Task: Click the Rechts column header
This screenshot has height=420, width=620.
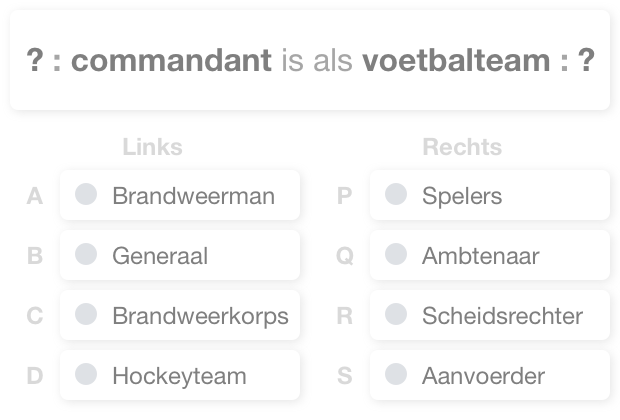Action: point(462,147)
